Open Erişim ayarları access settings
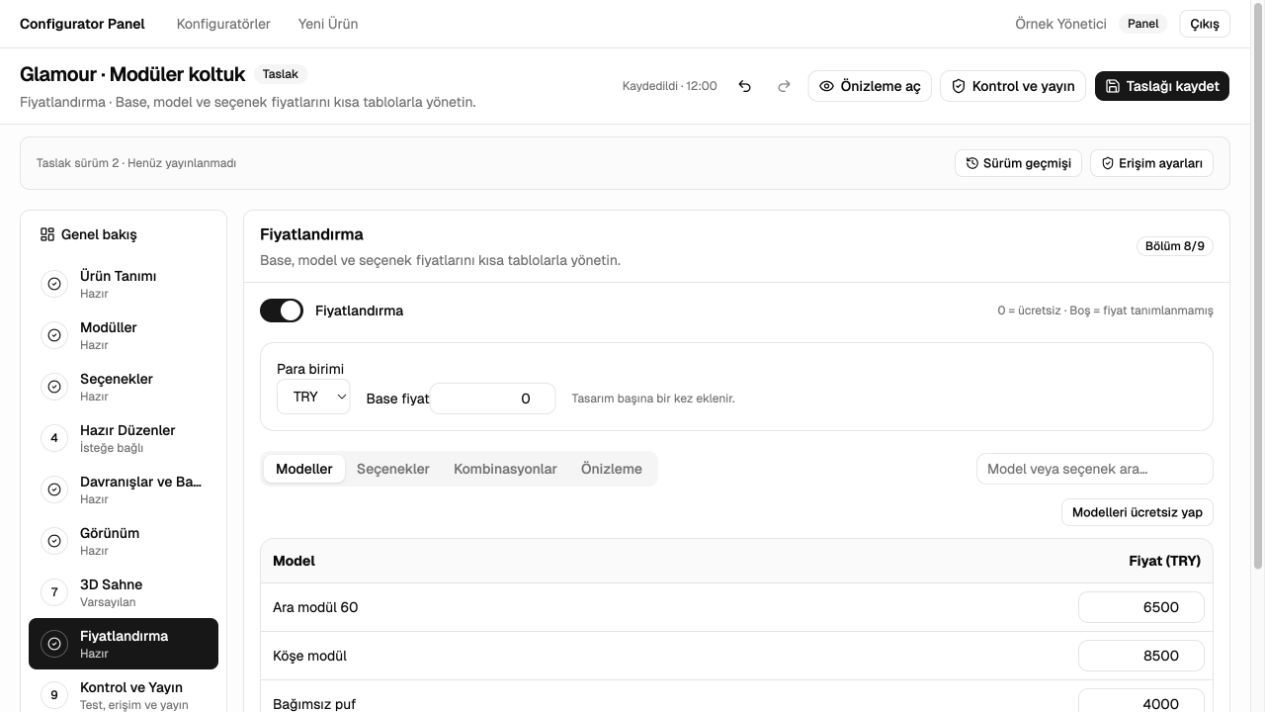 point(1152,163)
